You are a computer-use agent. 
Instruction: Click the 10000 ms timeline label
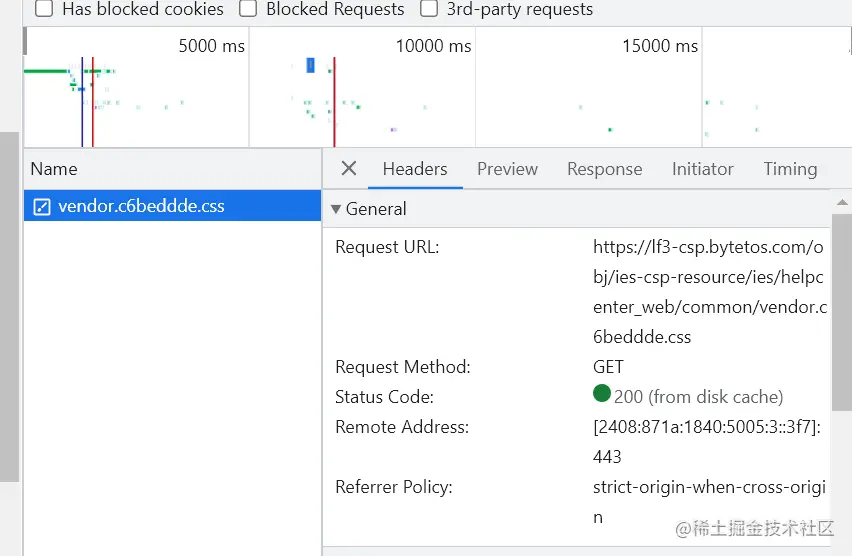coord(433,46)
